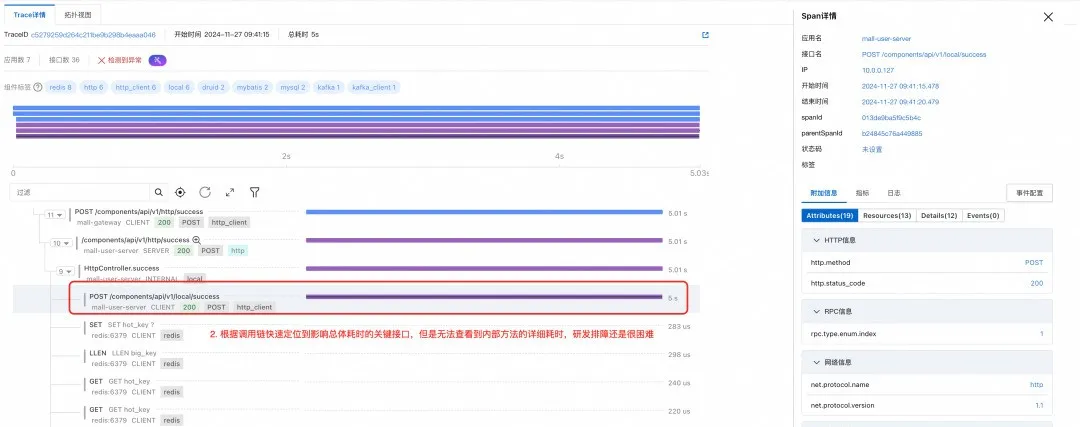Select the Details(12) tab
The width and height of the screenshot is (1080, 427).
click(939, 216)
